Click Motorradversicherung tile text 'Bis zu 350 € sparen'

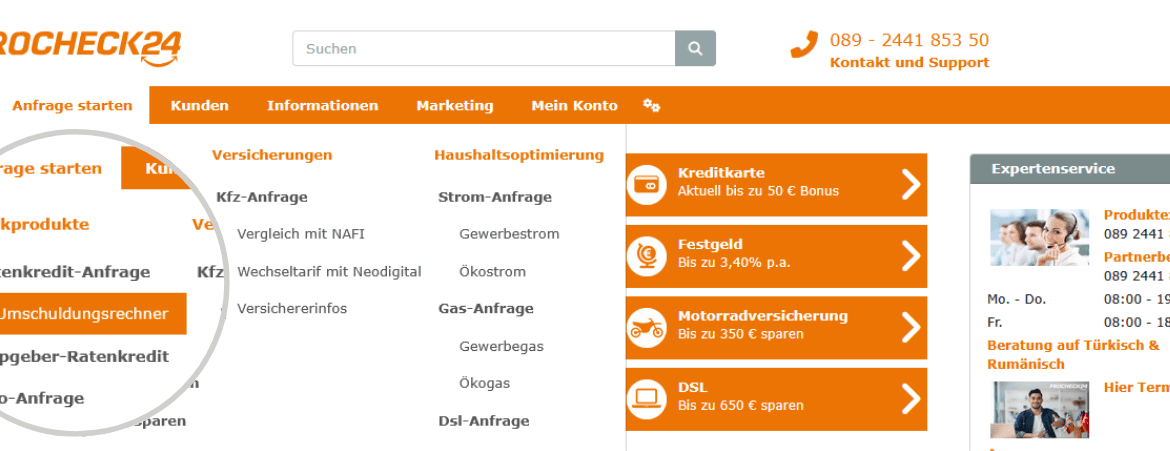[740, 335]
